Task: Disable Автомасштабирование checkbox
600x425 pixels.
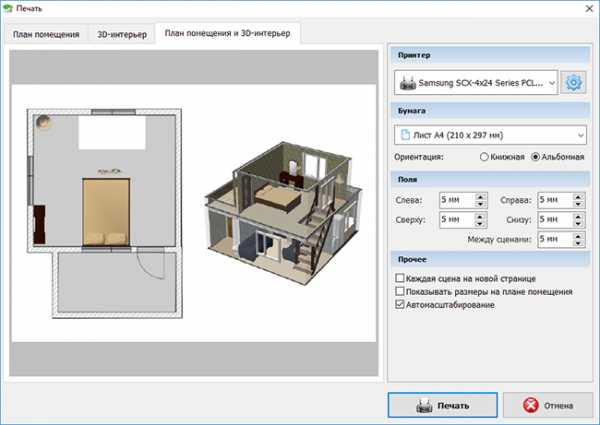Action: tap(401, 304)
